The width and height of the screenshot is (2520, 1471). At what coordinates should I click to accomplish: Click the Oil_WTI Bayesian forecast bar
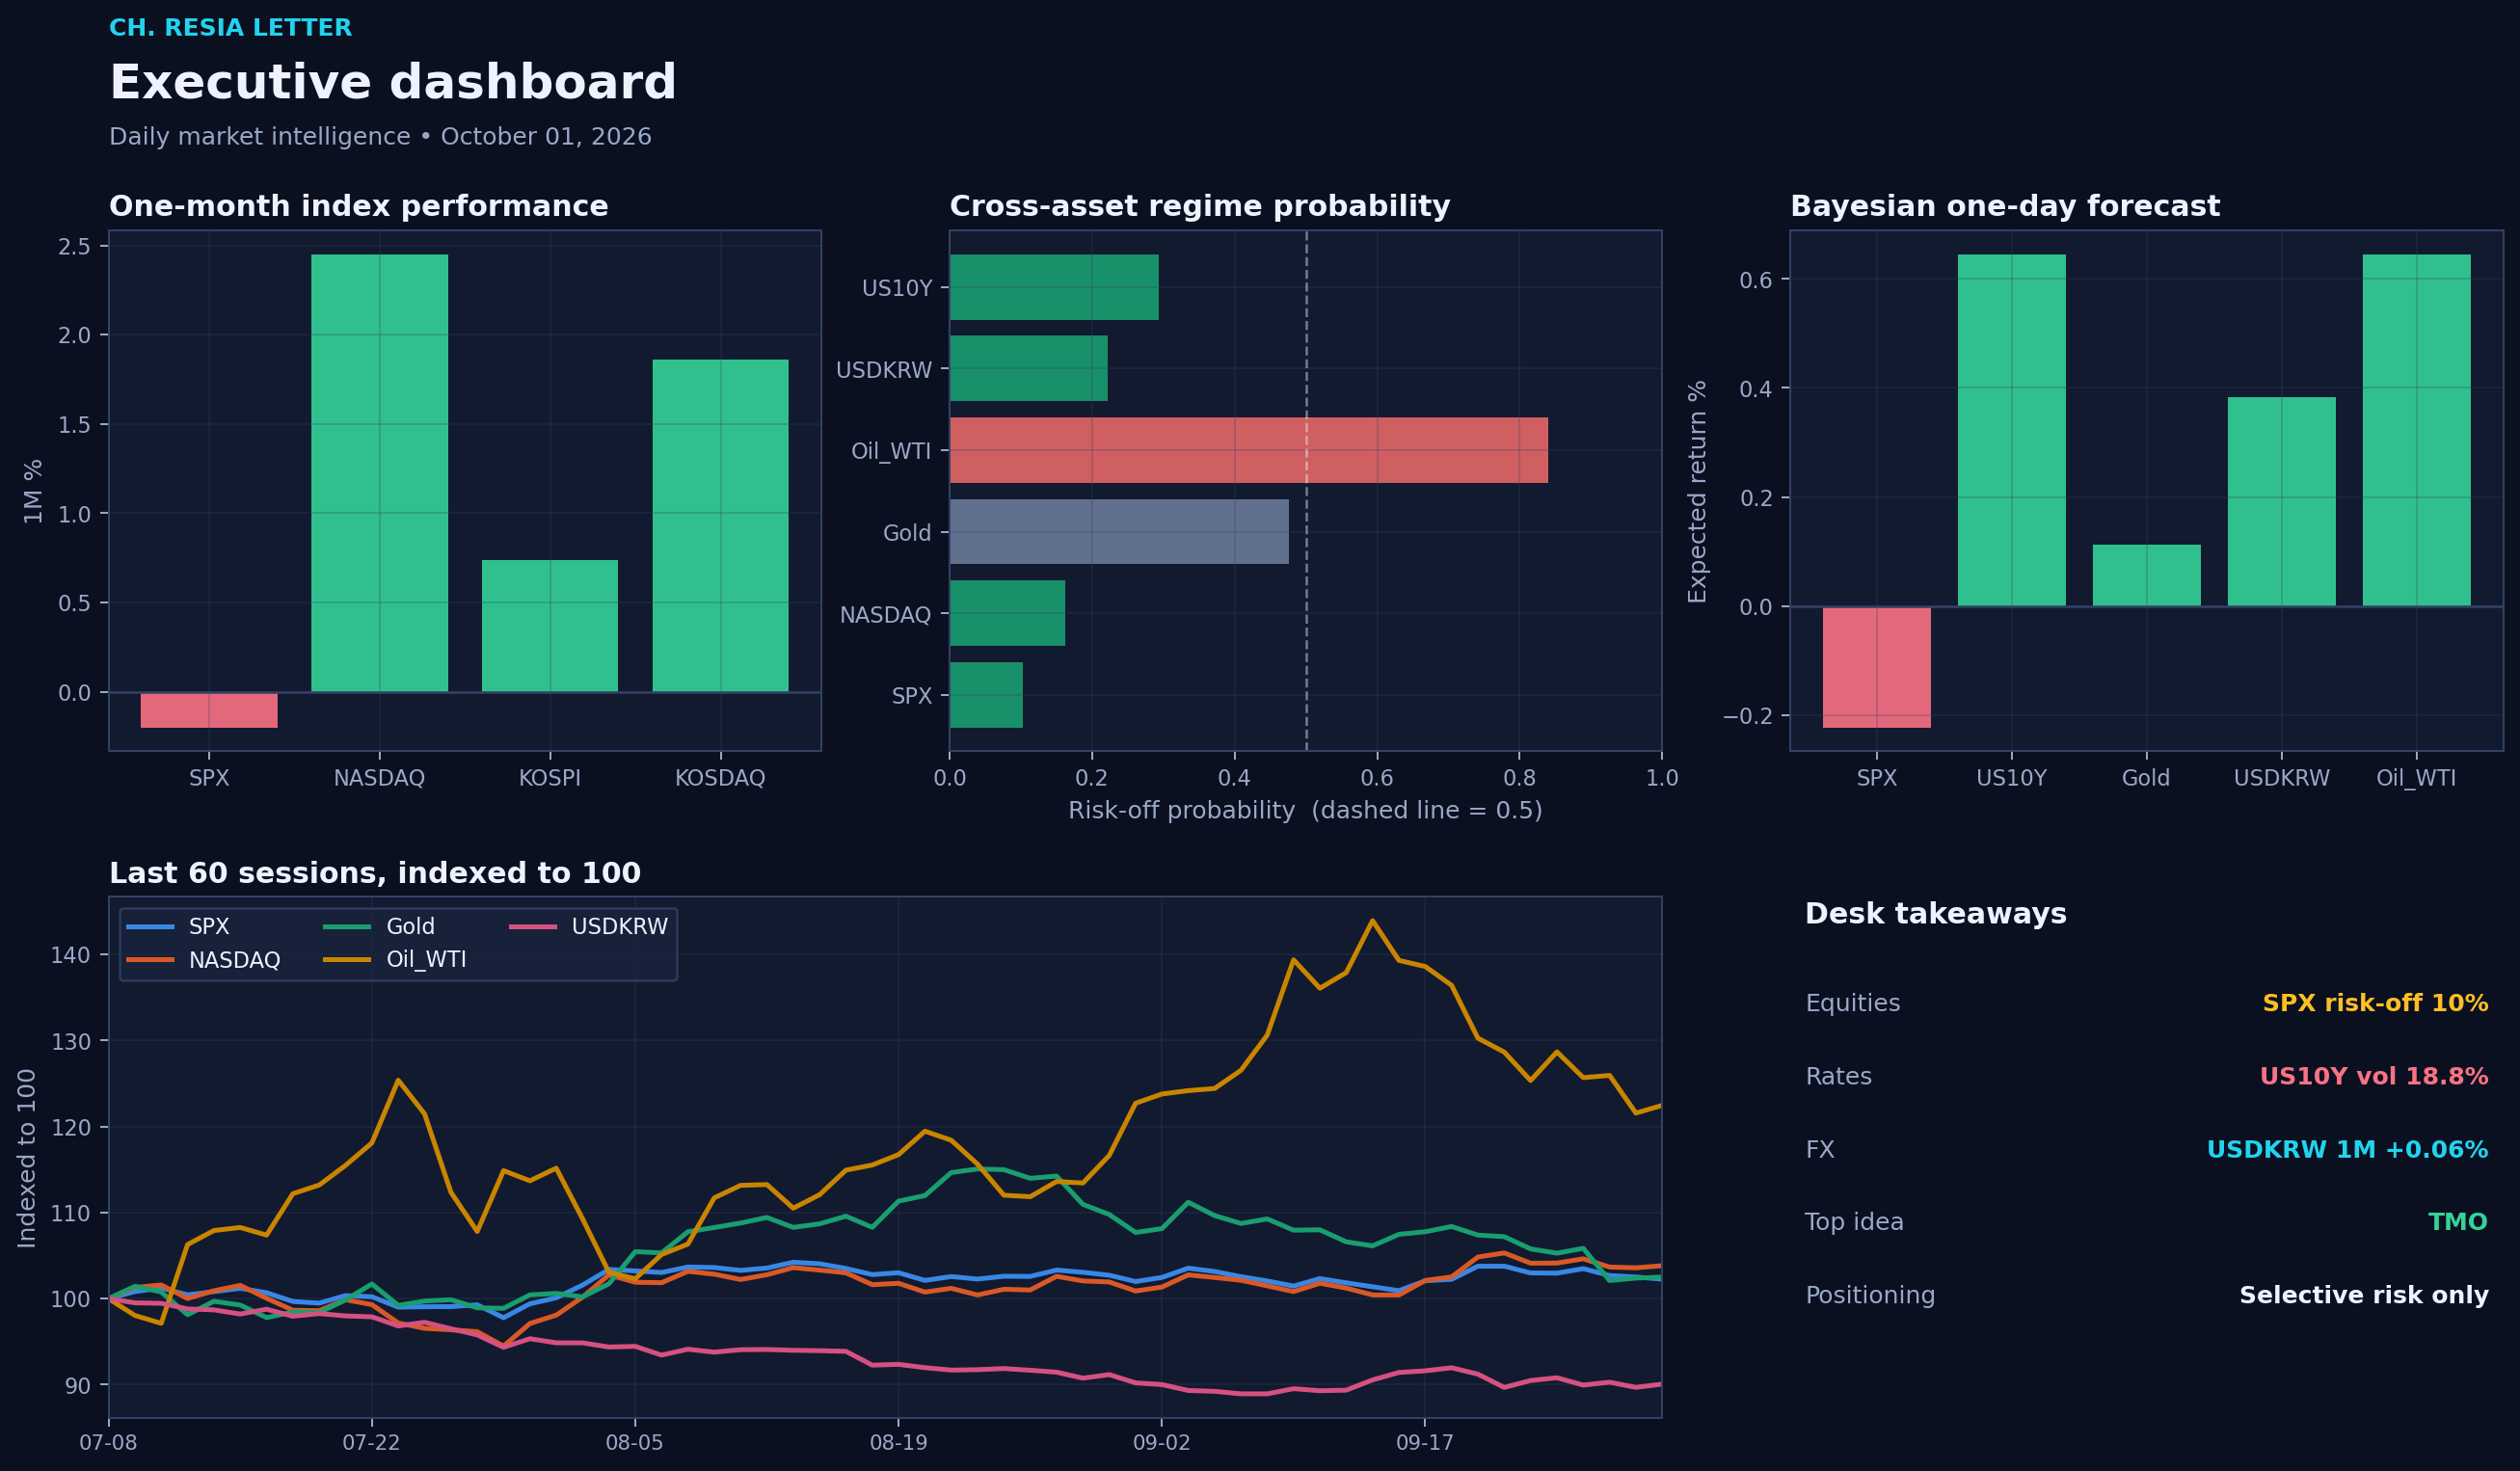[x=2417, y=430]
